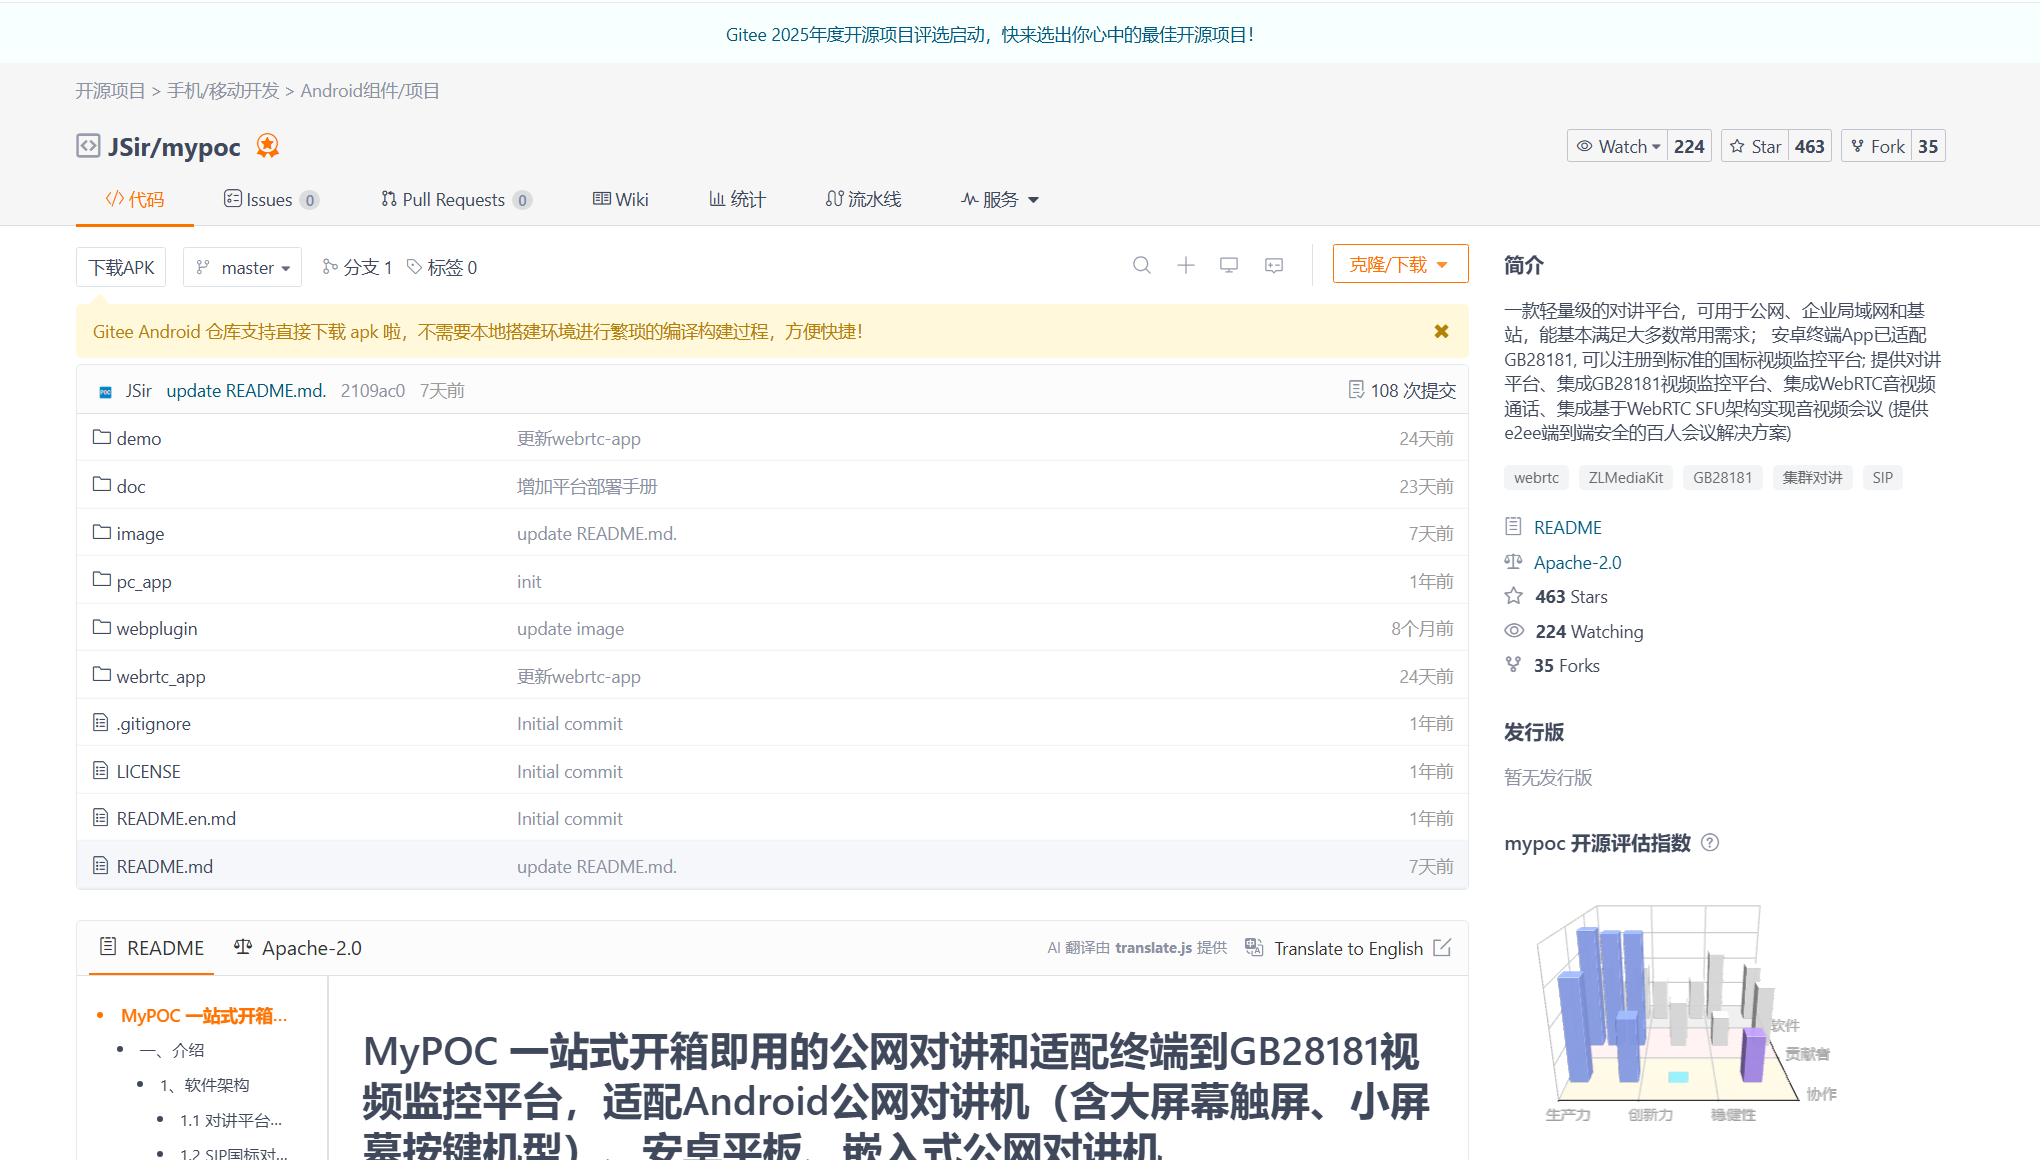The height and width of the screenshot is (1160, 2040).
Task: Expand the master branch selector
Action: click(242, 267)
